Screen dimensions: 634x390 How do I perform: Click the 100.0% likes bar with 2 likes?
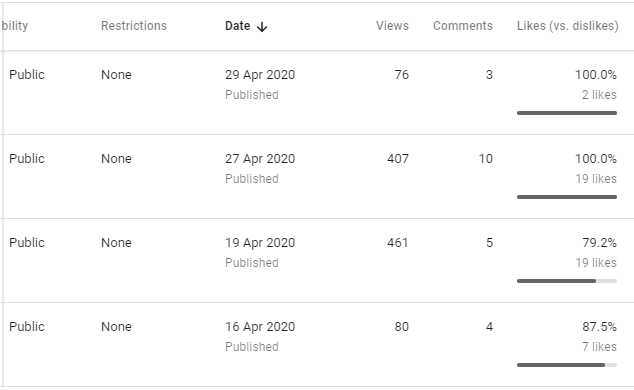pos(567,113)
